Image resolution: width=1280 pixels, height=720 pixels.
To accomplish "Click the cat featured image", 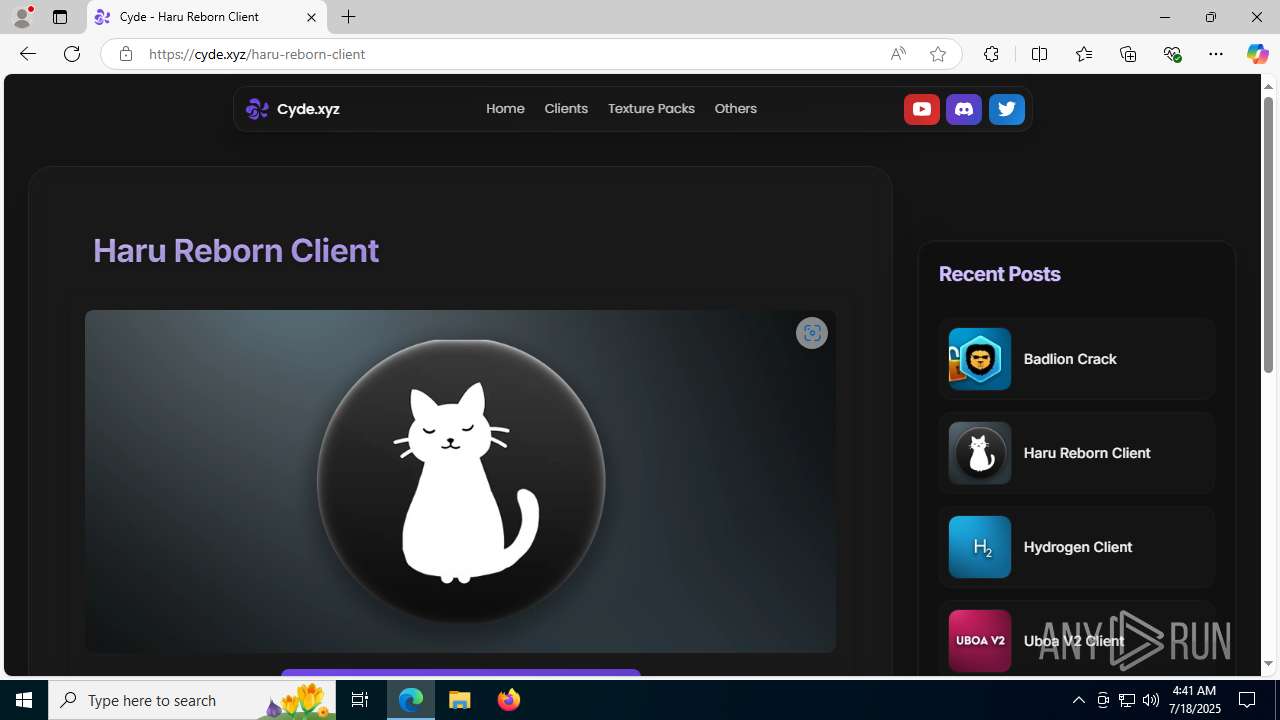I will pyautogui.click(x=460, y=481).
